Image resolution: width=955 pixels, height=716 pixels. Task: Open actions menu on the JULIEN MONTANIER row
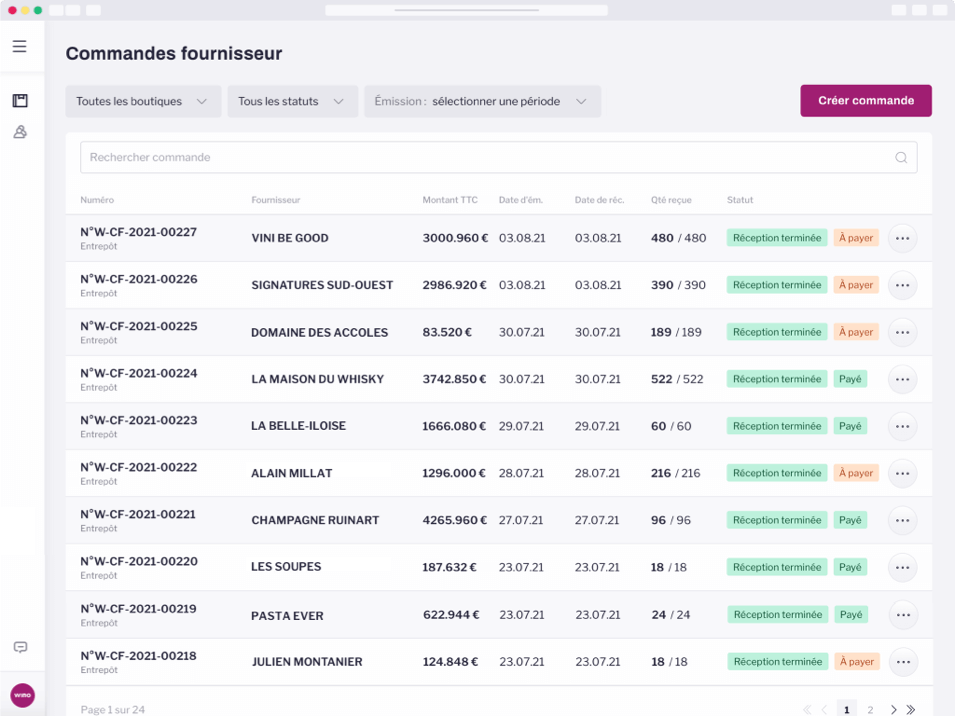point(902,661)
